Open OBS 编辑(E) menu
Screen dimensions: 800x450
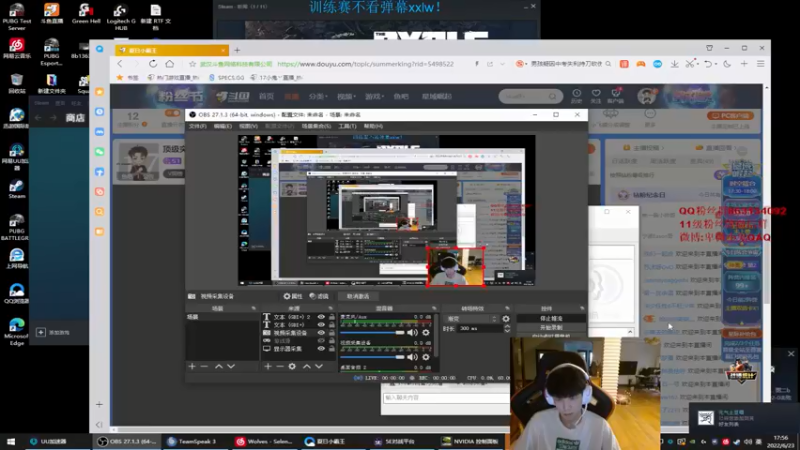(222, 126)
